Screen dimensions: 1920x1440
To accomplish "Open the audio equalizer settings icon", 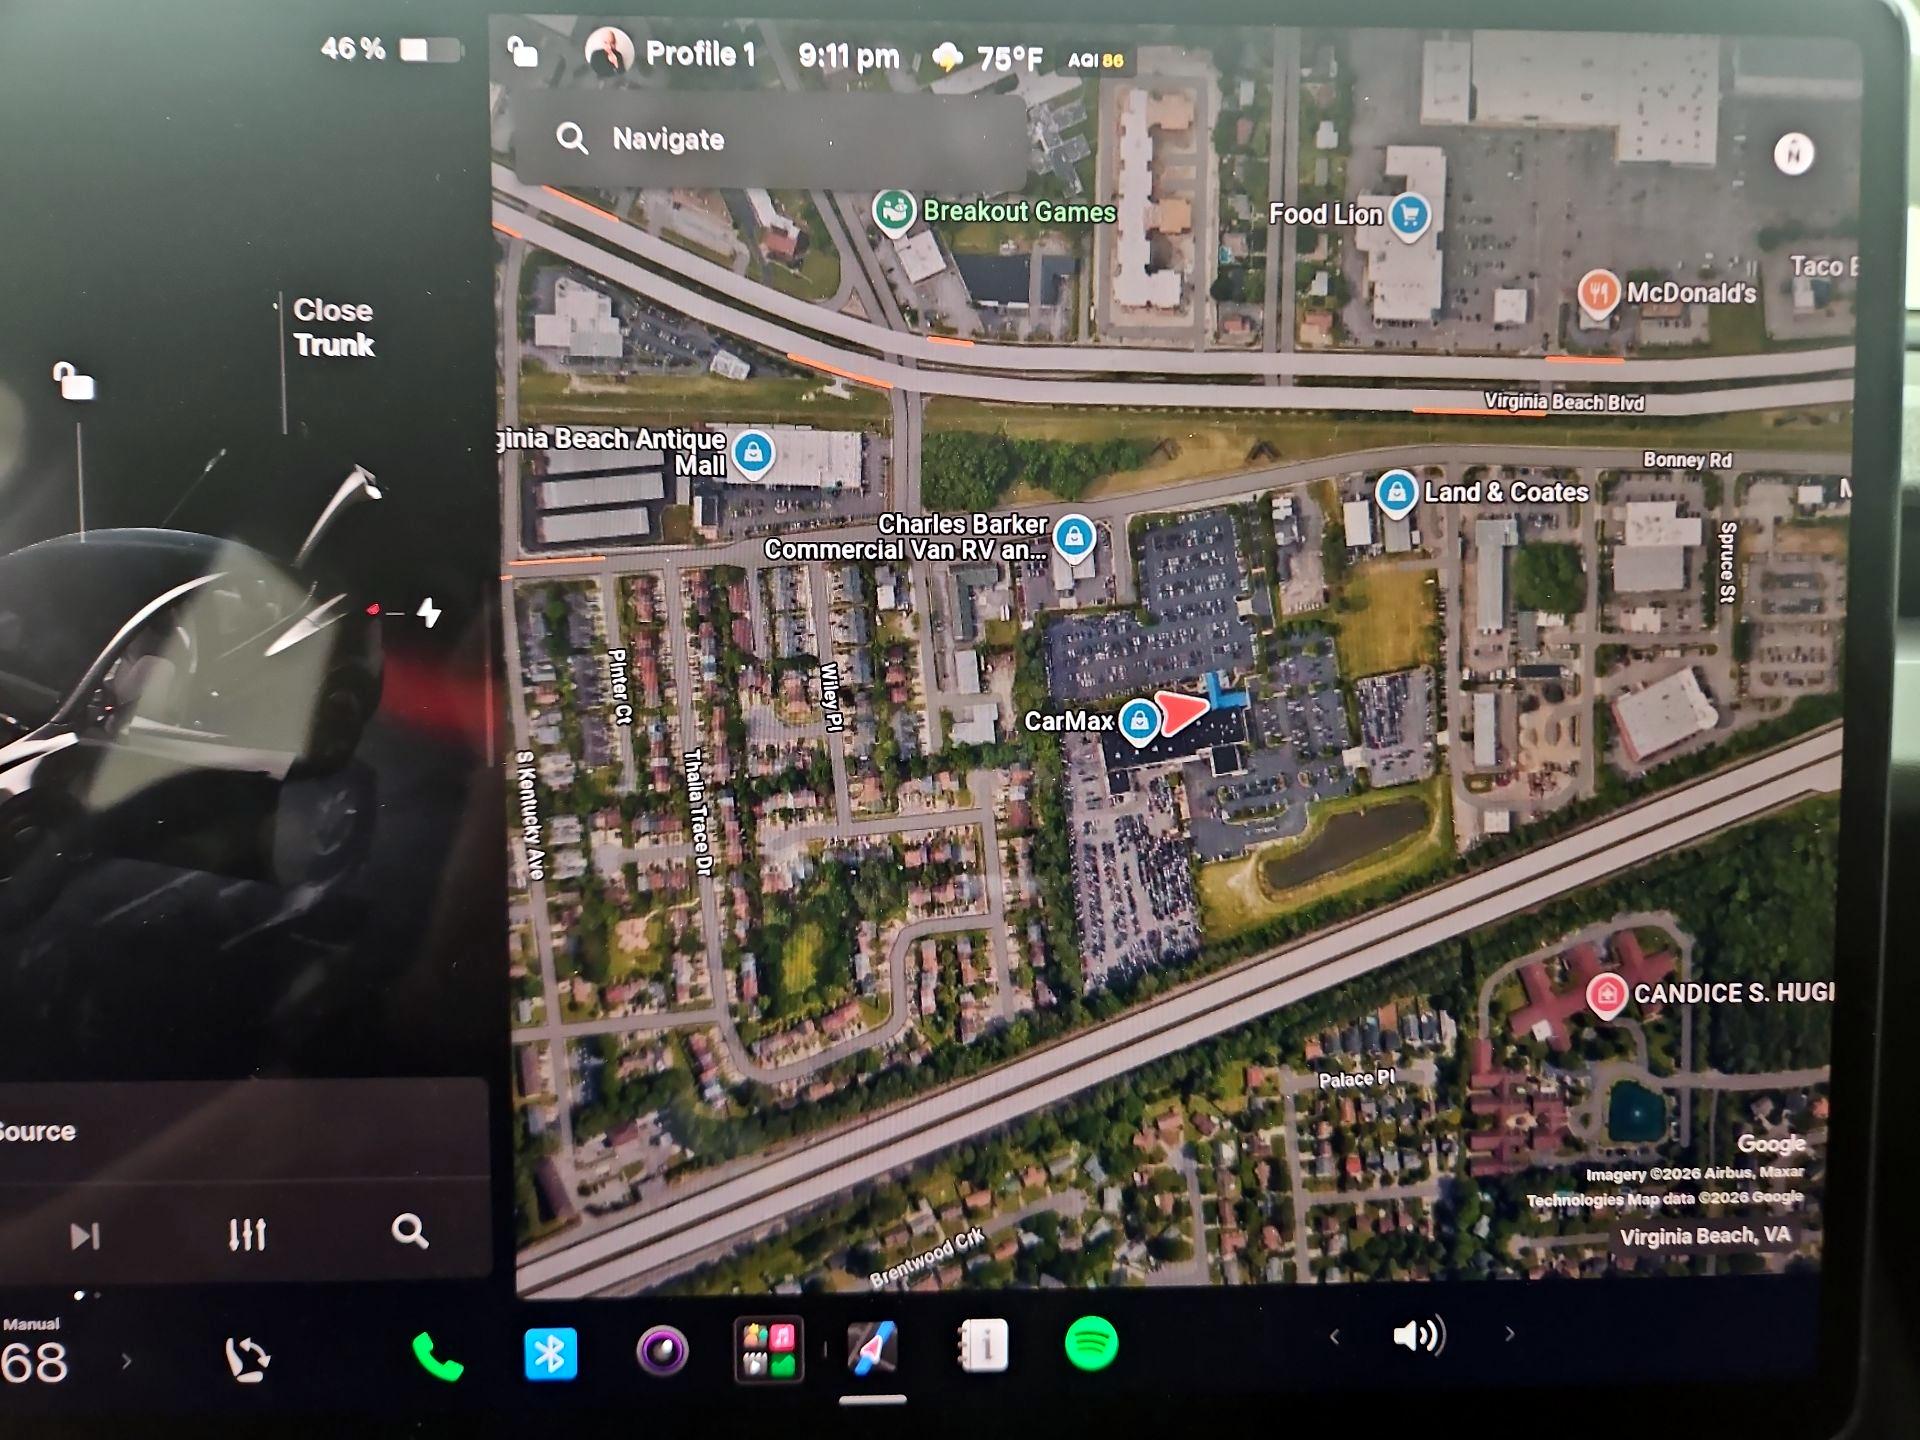I will pyautogui.click(x=247, y=1234).
